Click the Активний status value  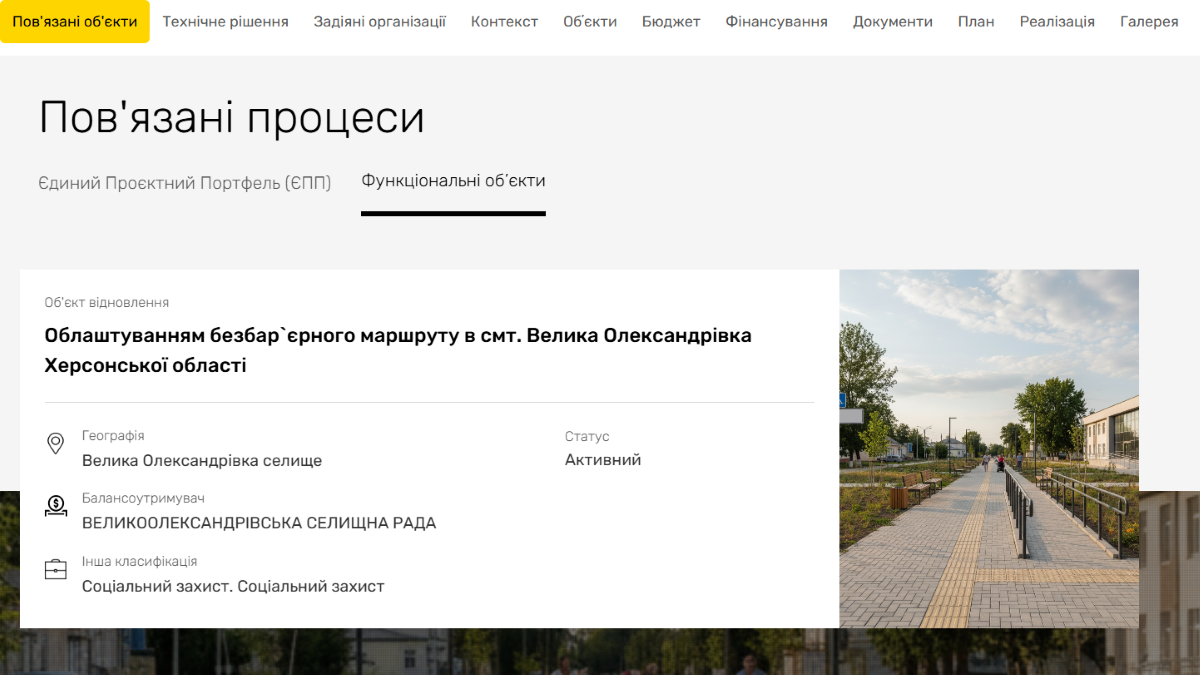pos(603,460)
